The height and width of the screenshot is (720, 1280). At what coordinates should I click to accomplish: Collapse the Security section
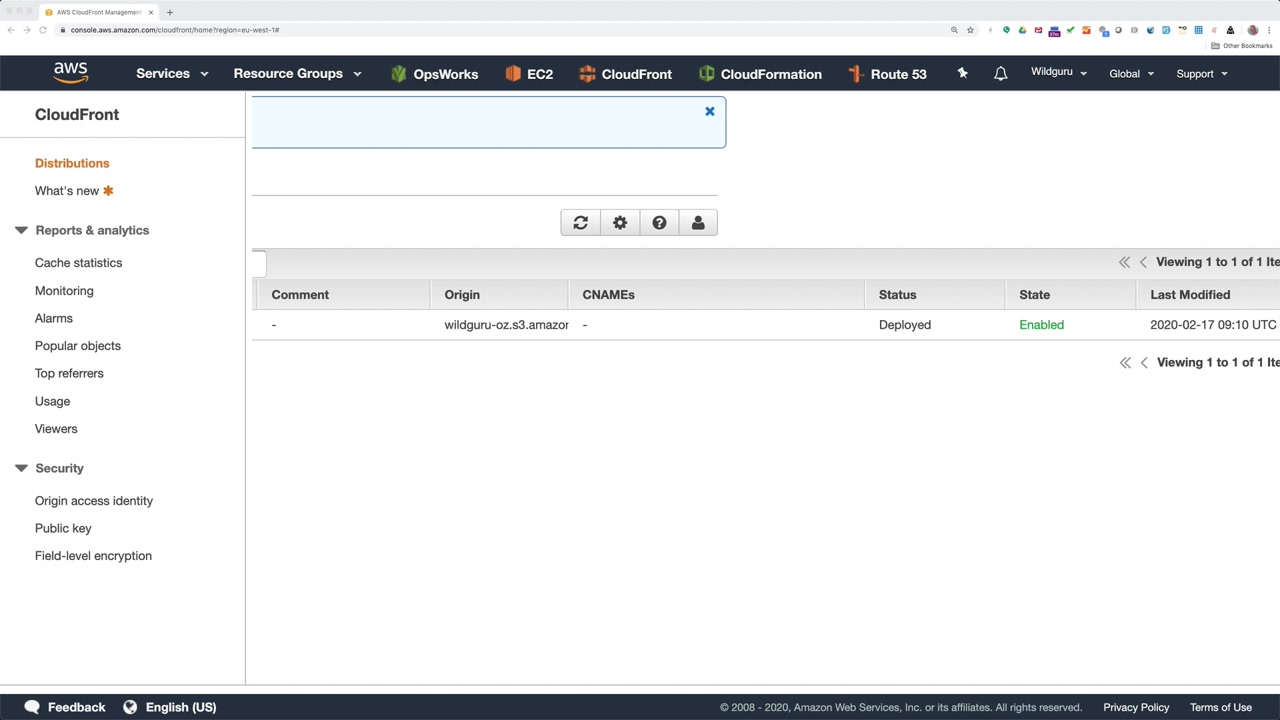click(21, 468)
